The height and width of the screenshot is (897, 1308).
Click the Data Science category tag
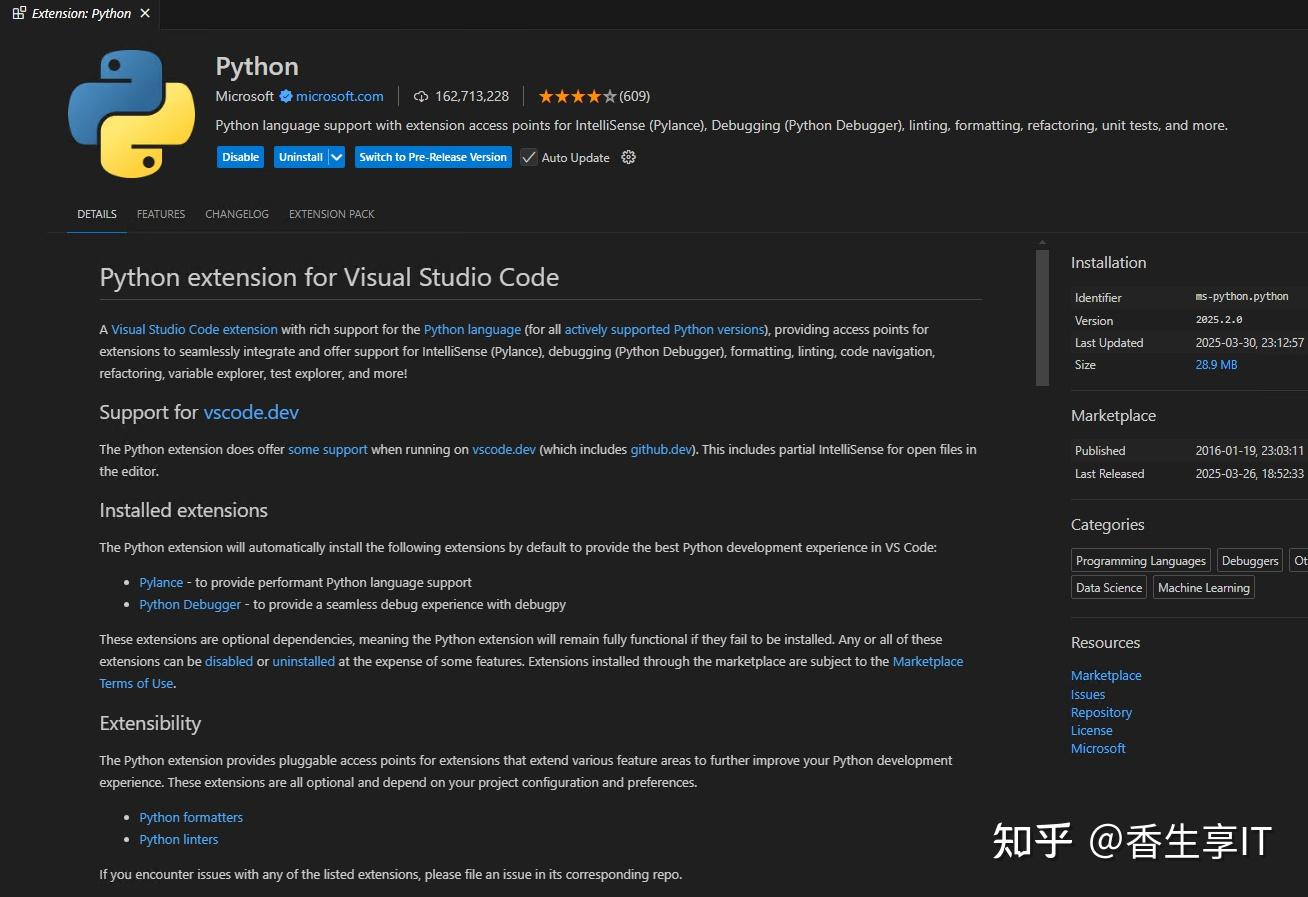point(1108,587)
